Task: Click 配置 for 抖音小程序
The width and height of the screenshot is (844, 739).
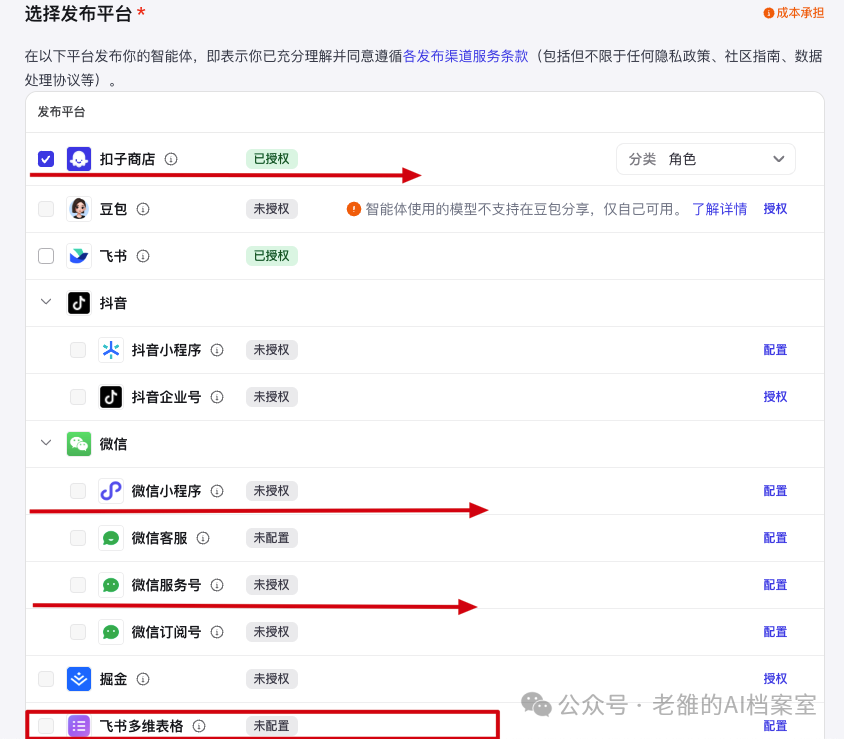Action: click(x=775, y=350)
